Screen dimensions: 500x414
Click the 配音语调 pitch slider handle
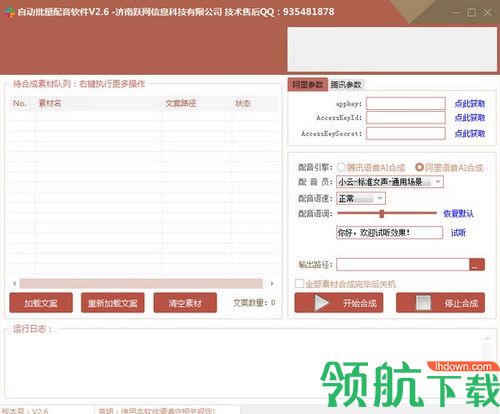pos(382,214)
